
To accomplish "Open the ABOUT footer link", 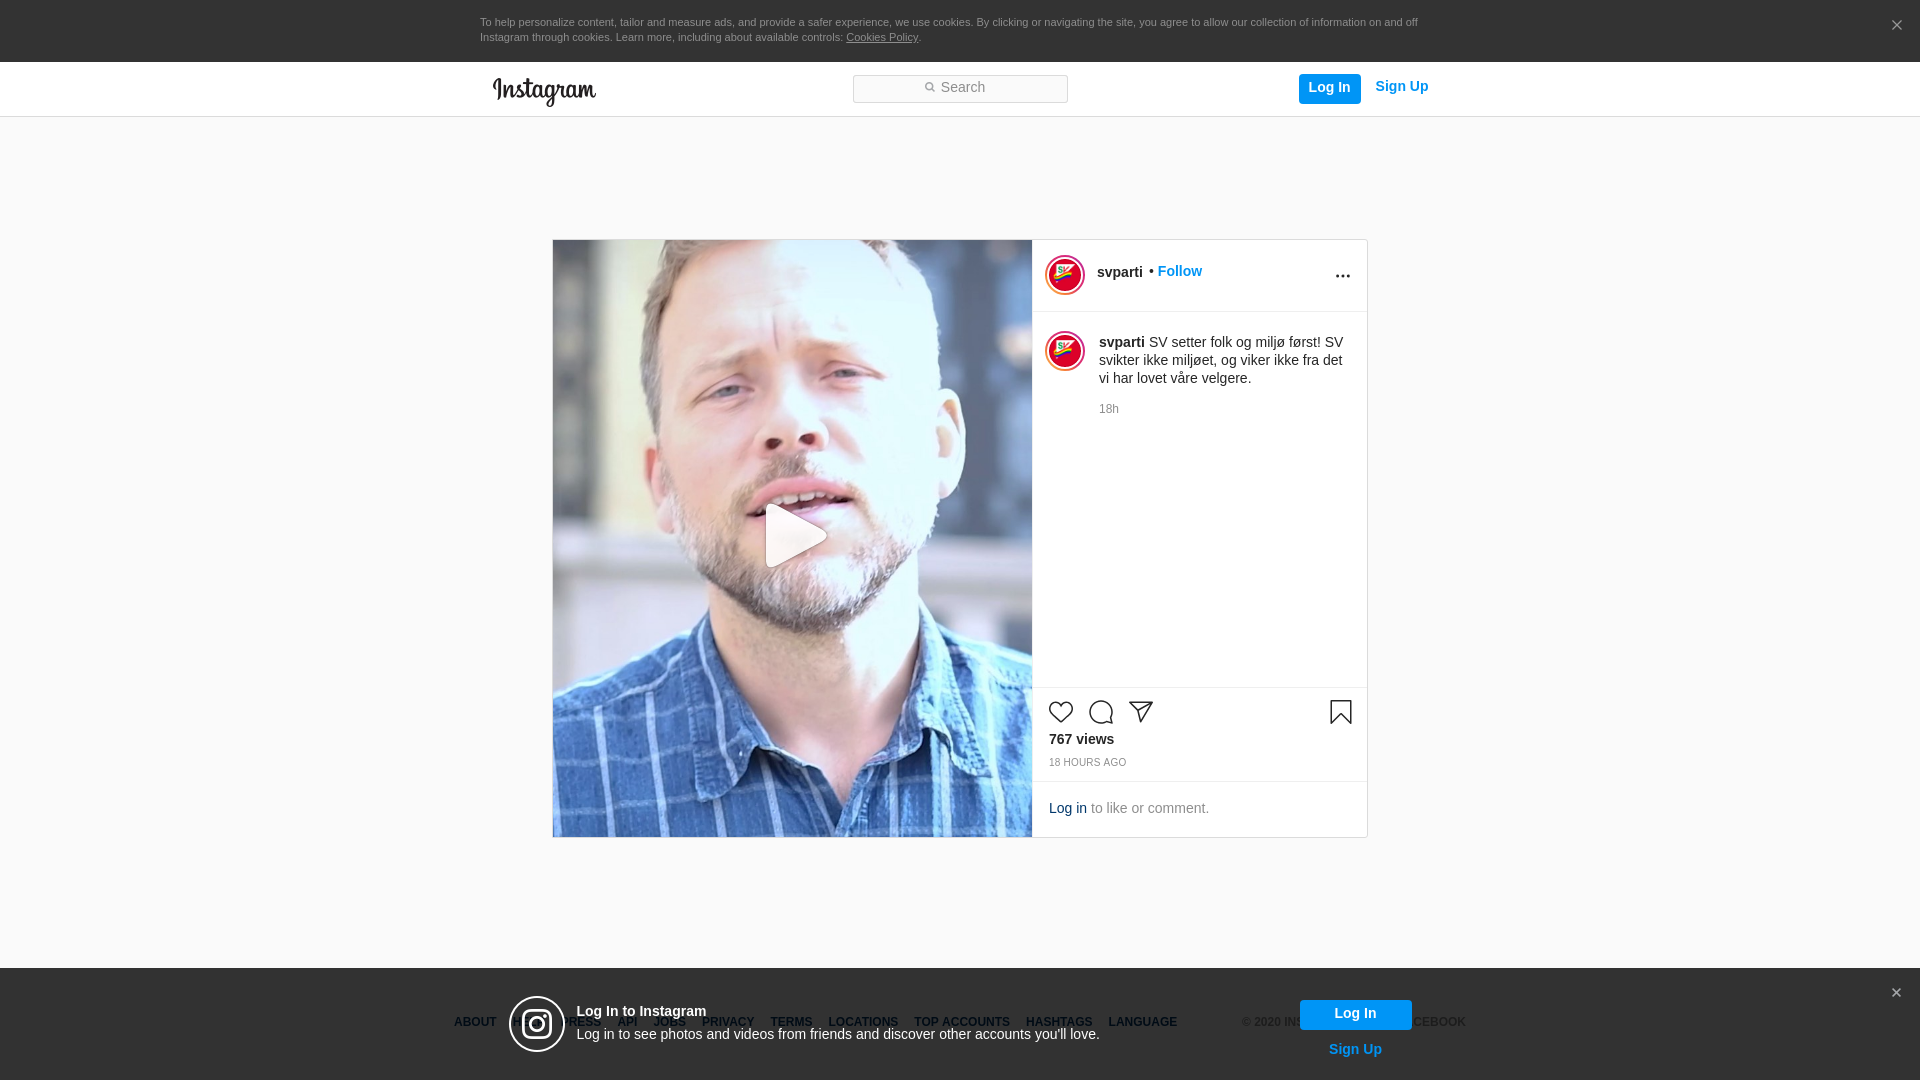I will click(475, 1022).
